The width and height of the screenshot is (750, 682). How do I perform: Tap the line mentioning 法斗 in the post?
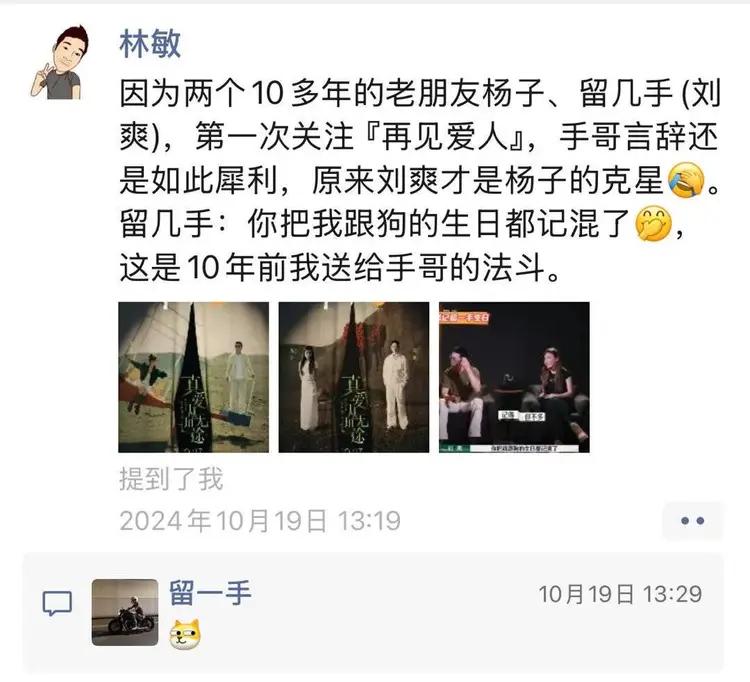pos(340,267)
